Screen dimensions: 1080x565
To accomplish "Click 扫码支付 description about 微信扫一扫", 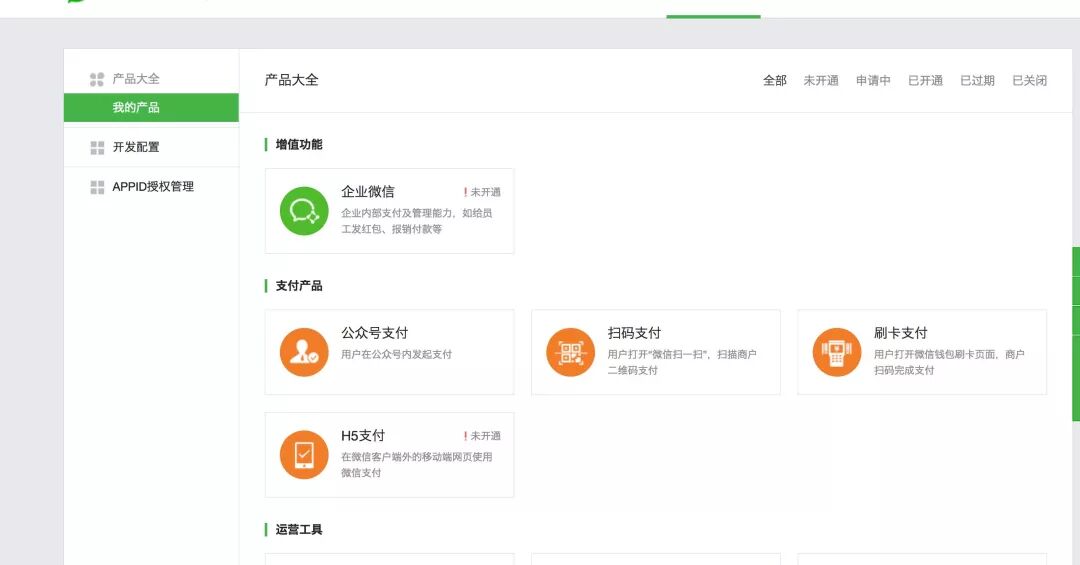I will 682,362.
